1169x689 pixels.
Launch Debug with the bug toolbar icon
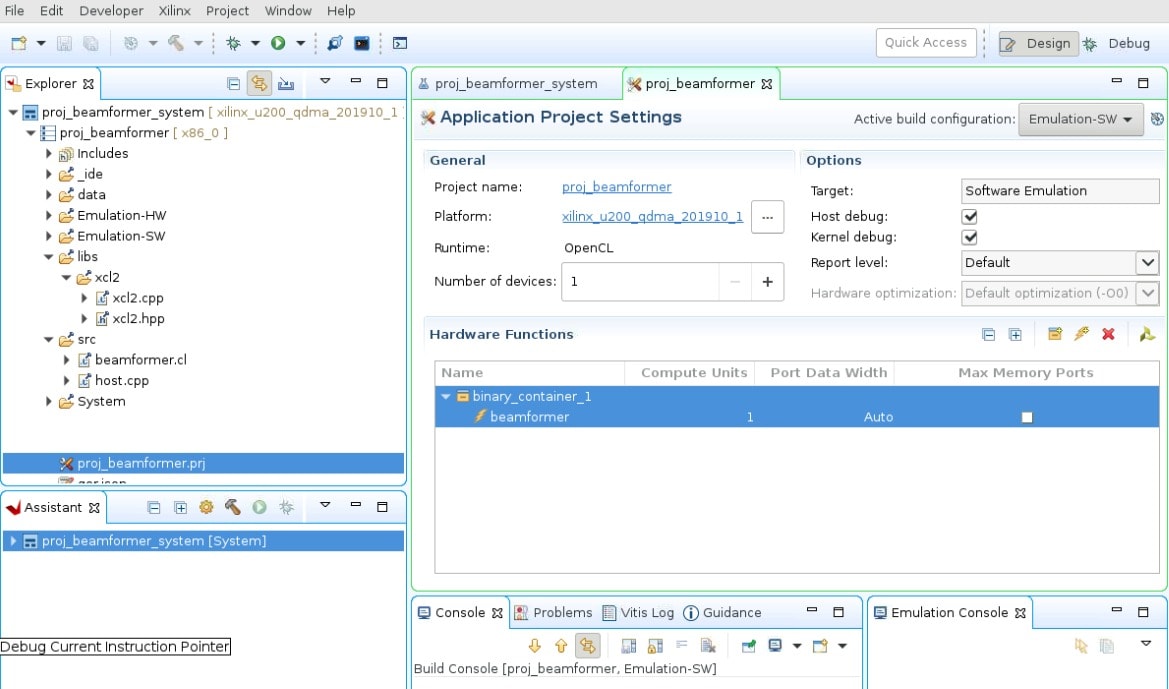pyautogui.click(x=233, y=43)
